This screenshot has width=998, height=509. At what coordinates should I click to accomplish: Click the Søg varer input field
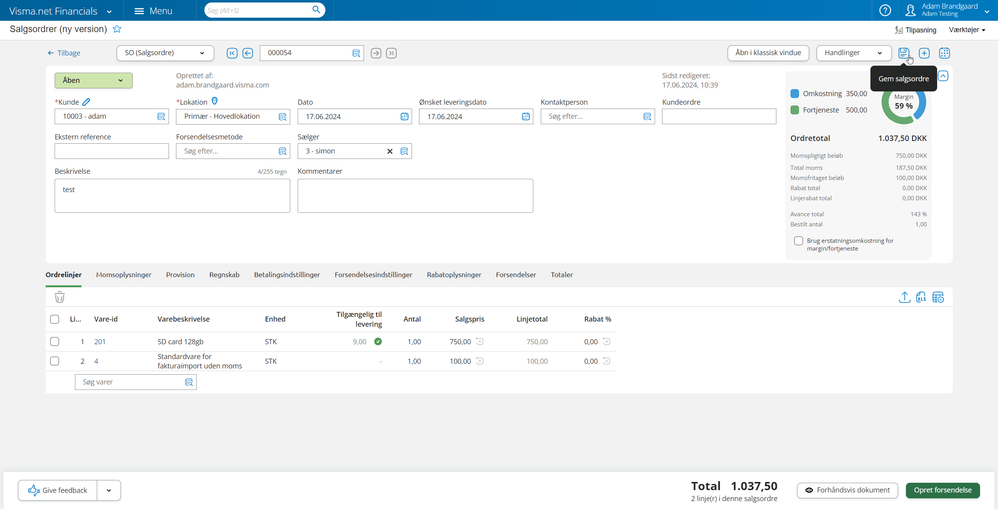coord(136,382)
